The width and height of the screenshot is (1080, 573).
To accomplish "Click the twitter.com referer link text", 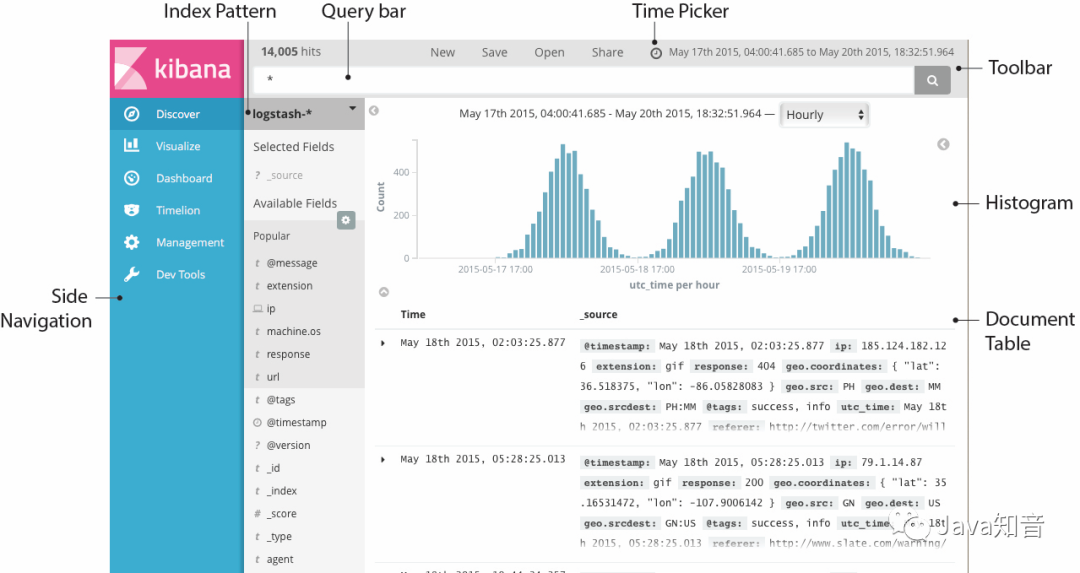I will (x=857, y=427).
